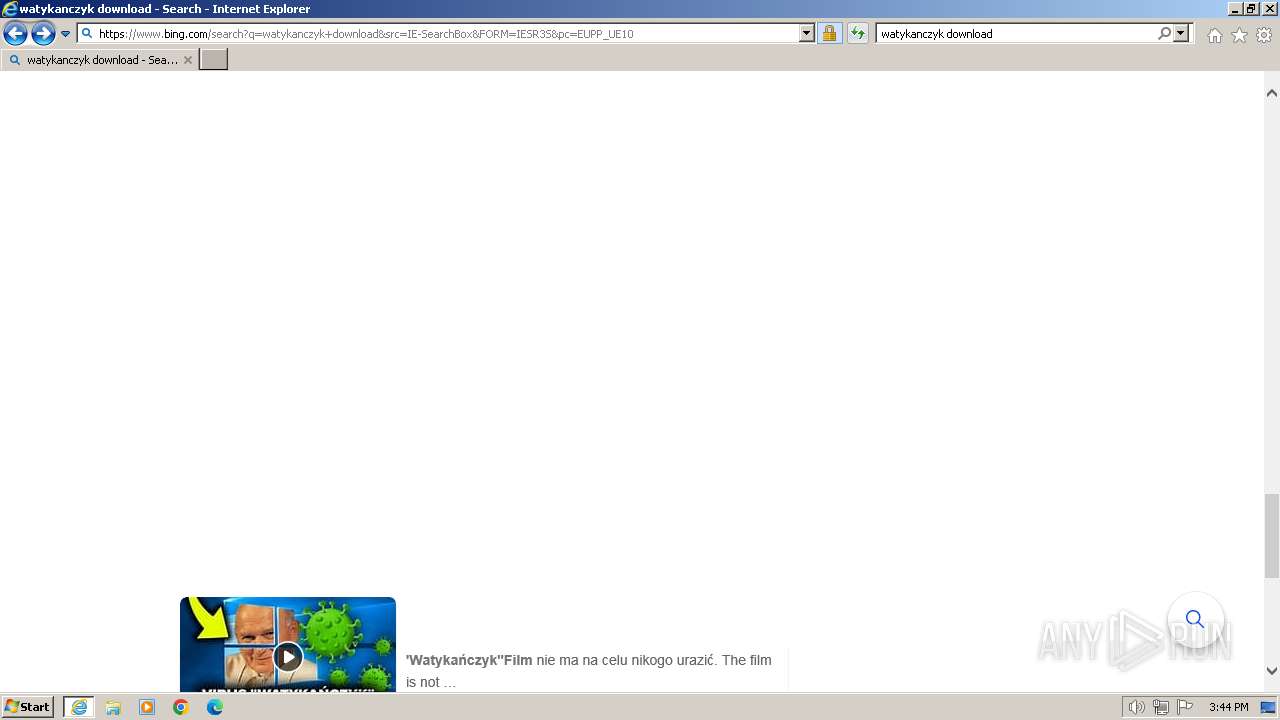The height and width of the screenshot is (720, 1280).
Task: Click the vertical scrollbar thumb
Action: pyautogui.click(x=1272, y=535)
